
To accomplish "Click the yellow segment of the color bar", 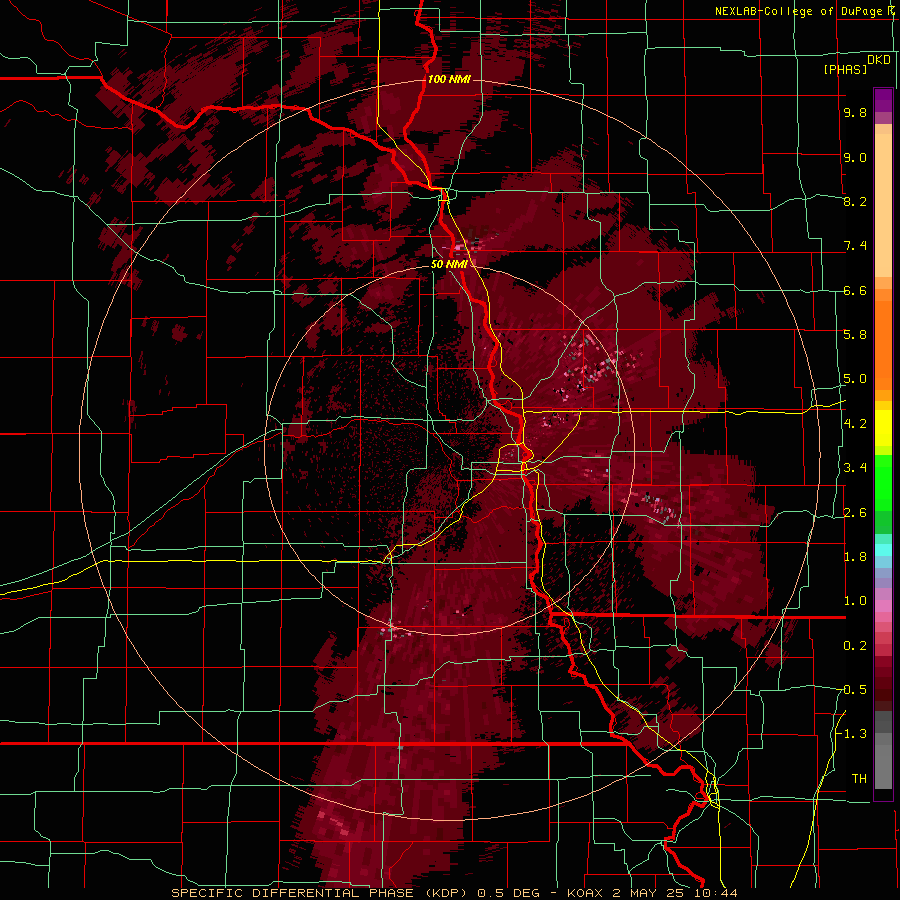I will (x=883, y=428).
